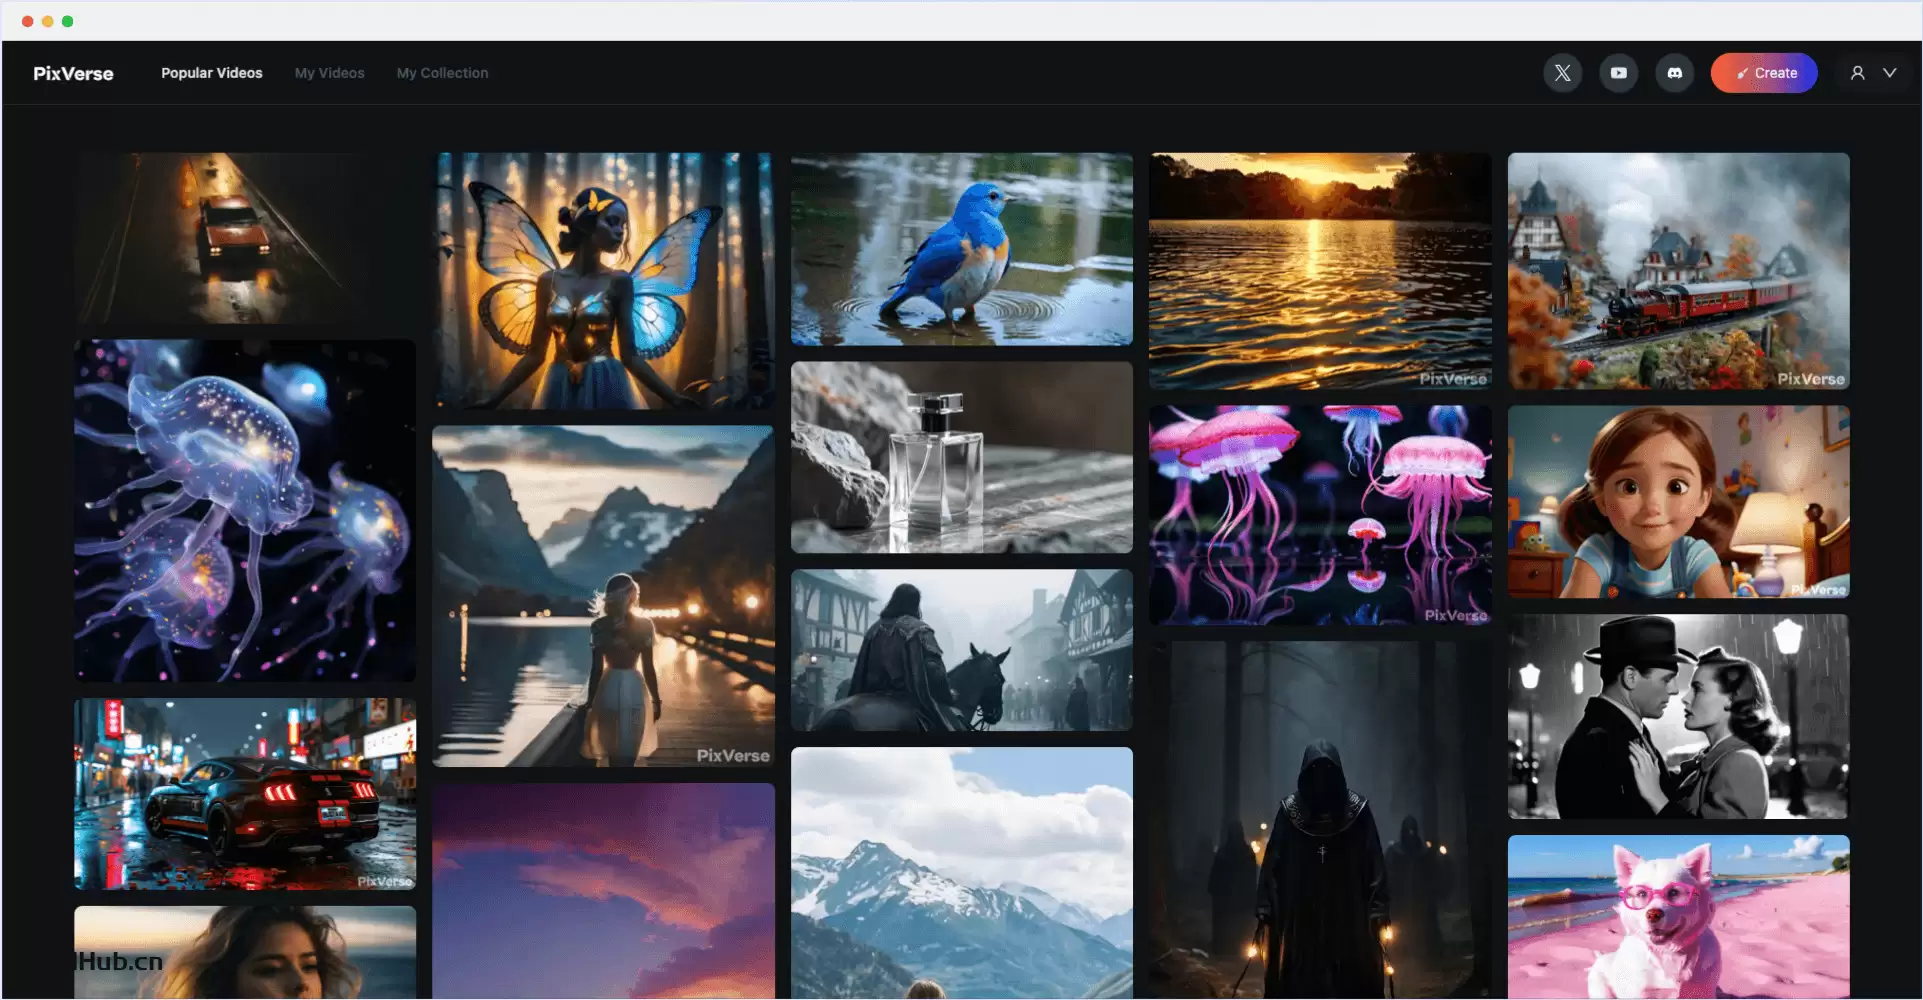Switch to My Videos tab
1923x1000 pixels.
coord(329,73)
